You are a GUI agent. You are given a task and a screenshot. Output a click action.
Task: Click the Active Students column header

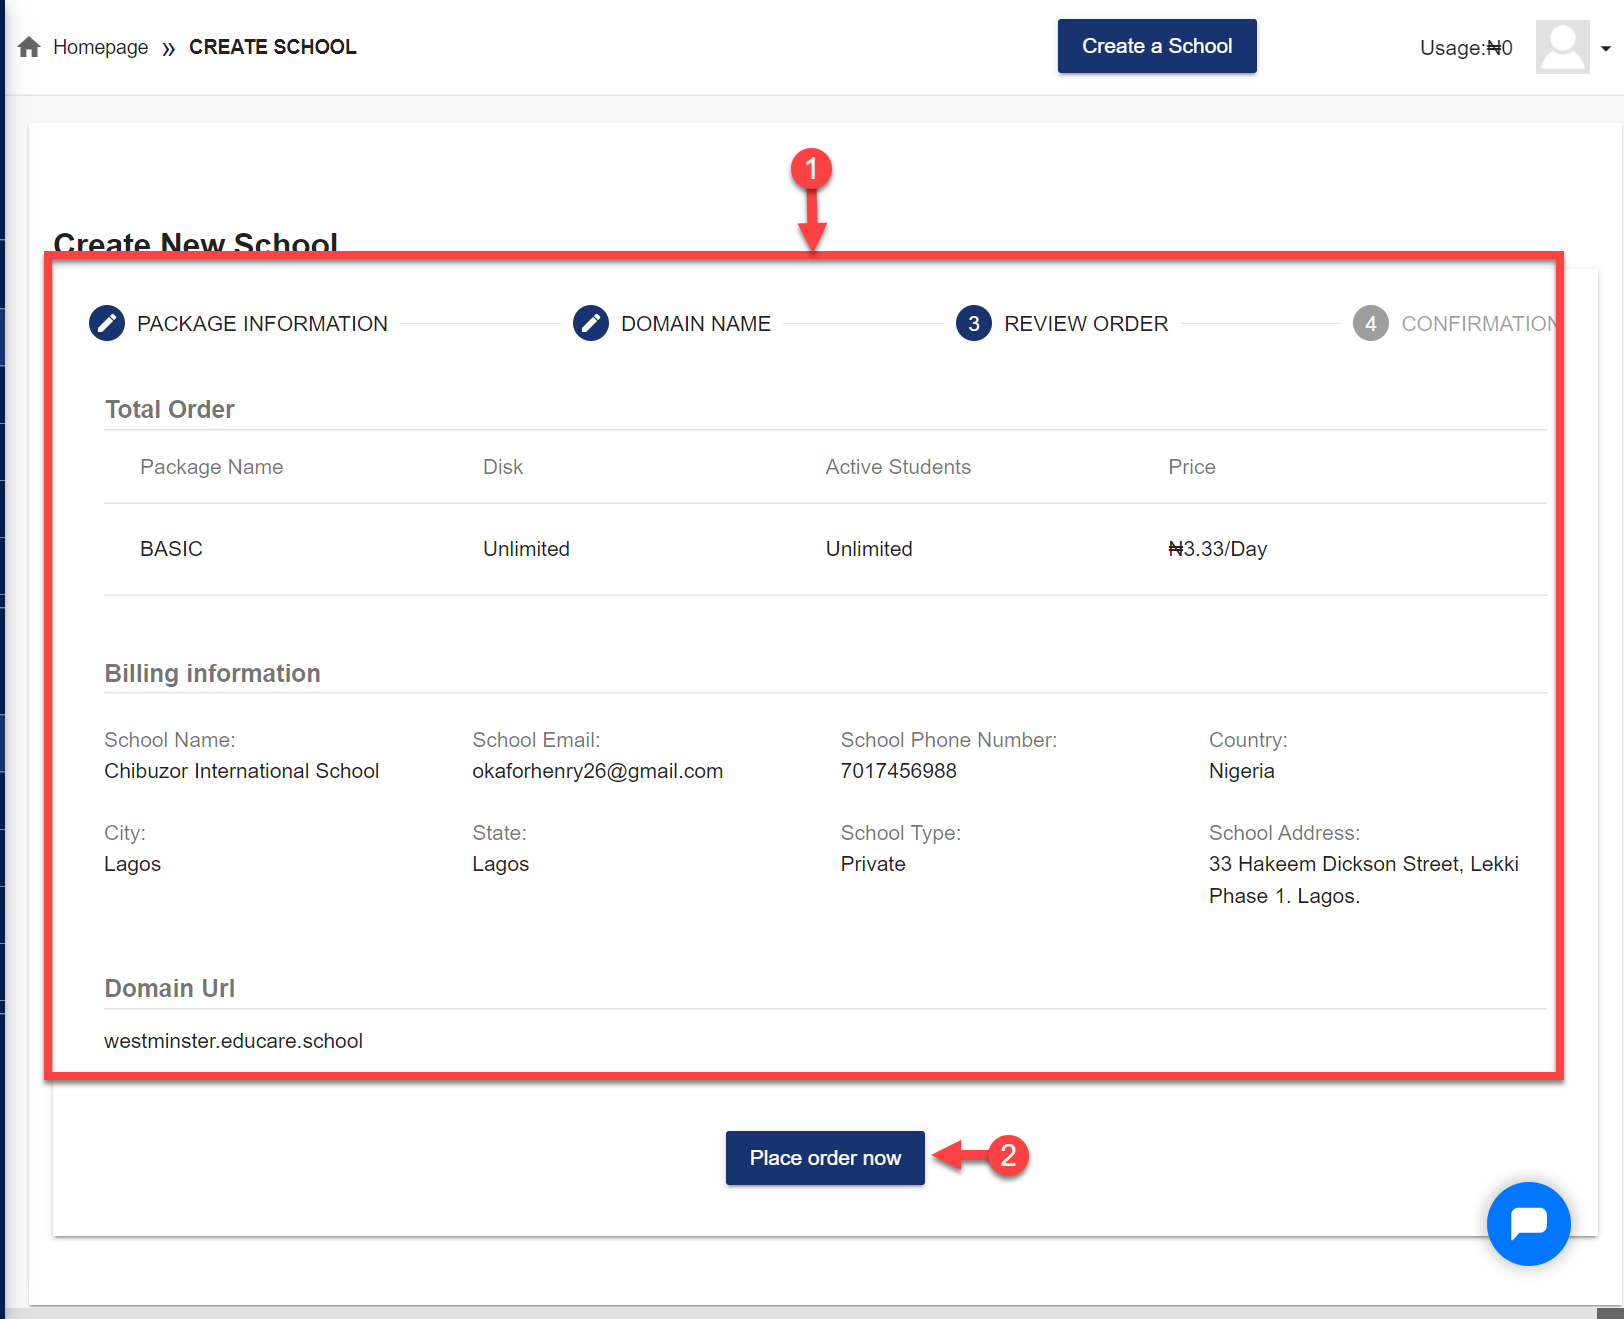click(x=898, y=467)
